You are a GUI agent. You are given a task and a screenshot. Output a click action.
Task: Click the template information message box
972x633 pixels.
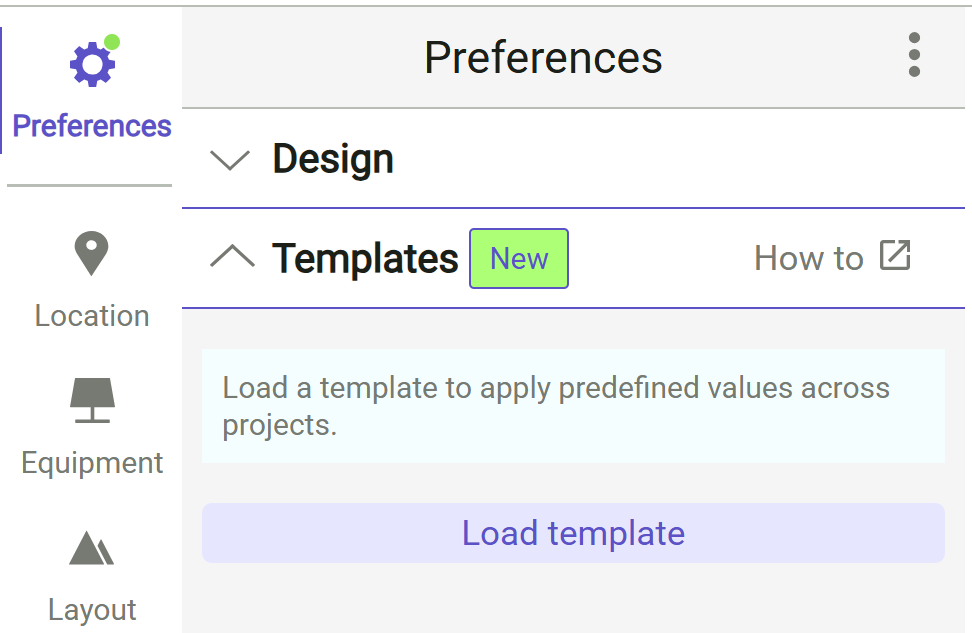click(x=573, y=406)
